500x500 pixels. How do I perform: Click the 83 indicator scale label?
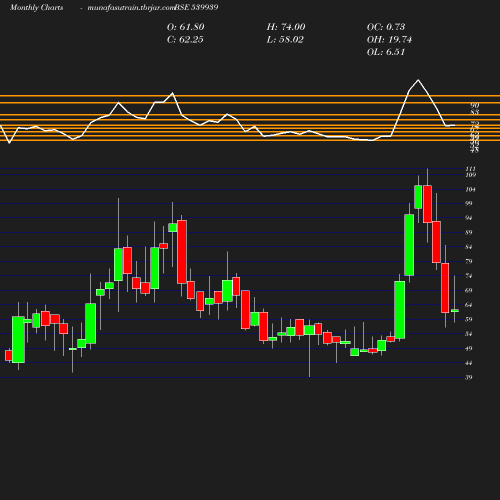[475, 112]
